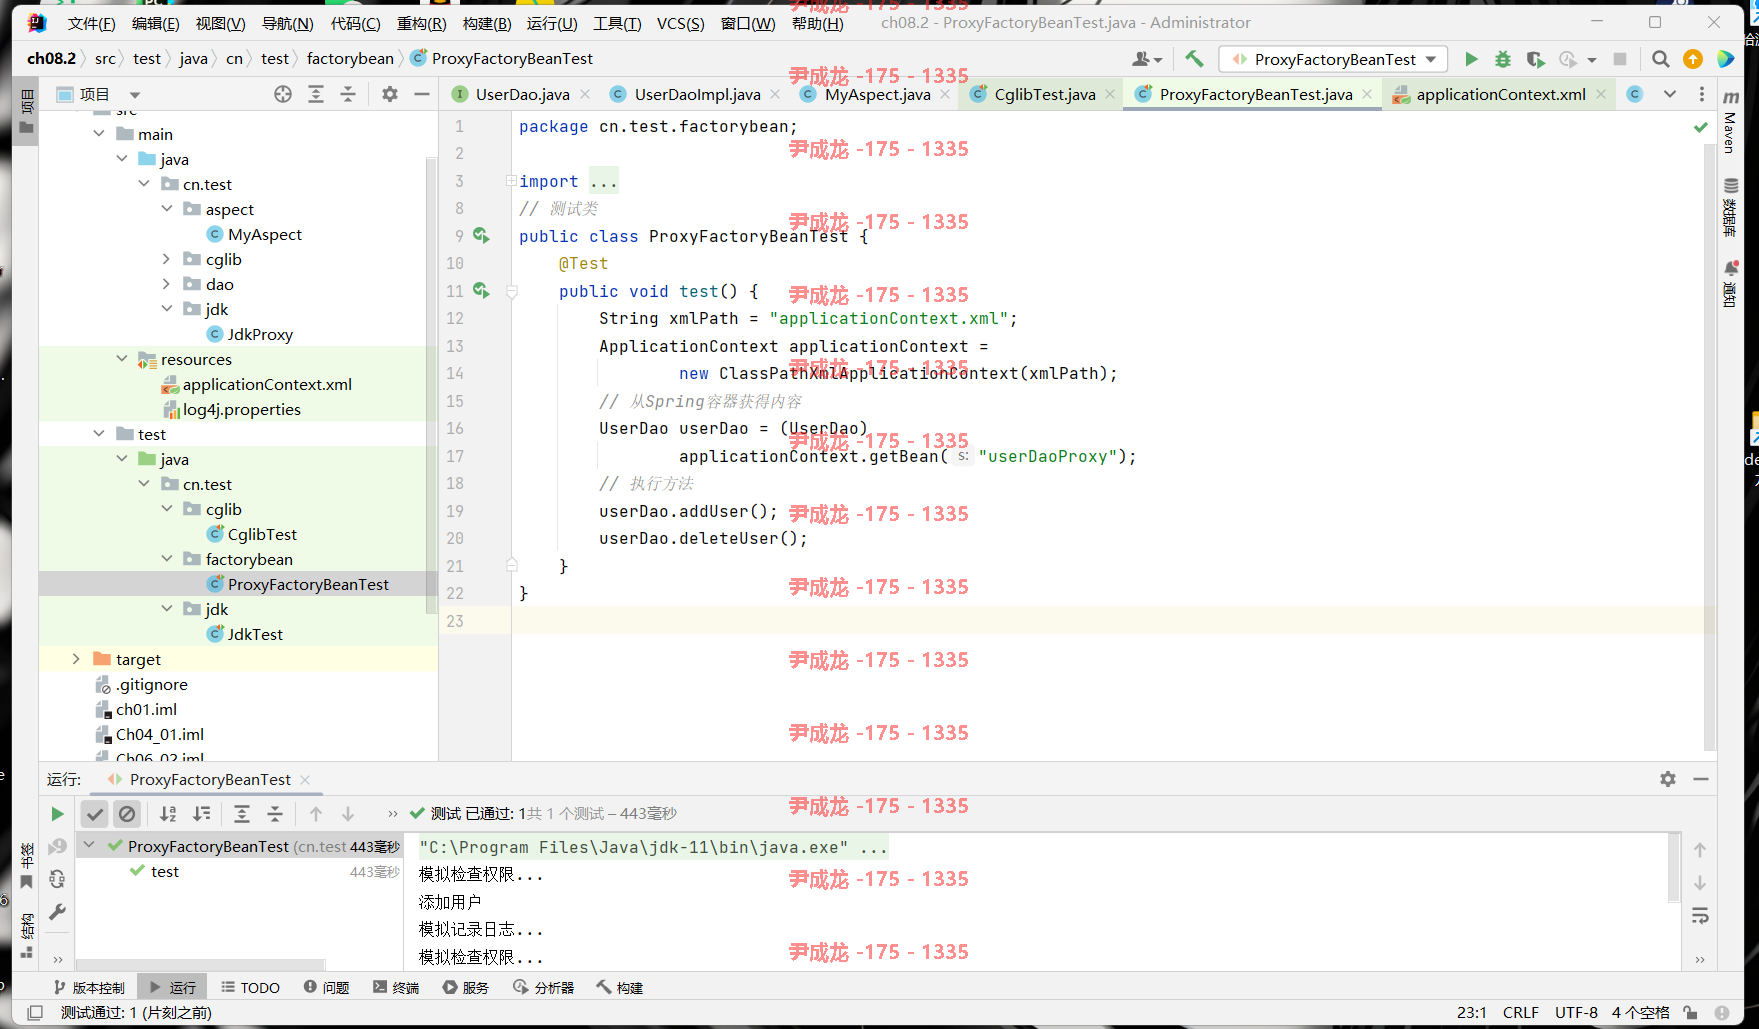1759x1029 pixels.
Task: Open the 问题 problems tool window
Action: pyautogui.click(x=326, y=988)
